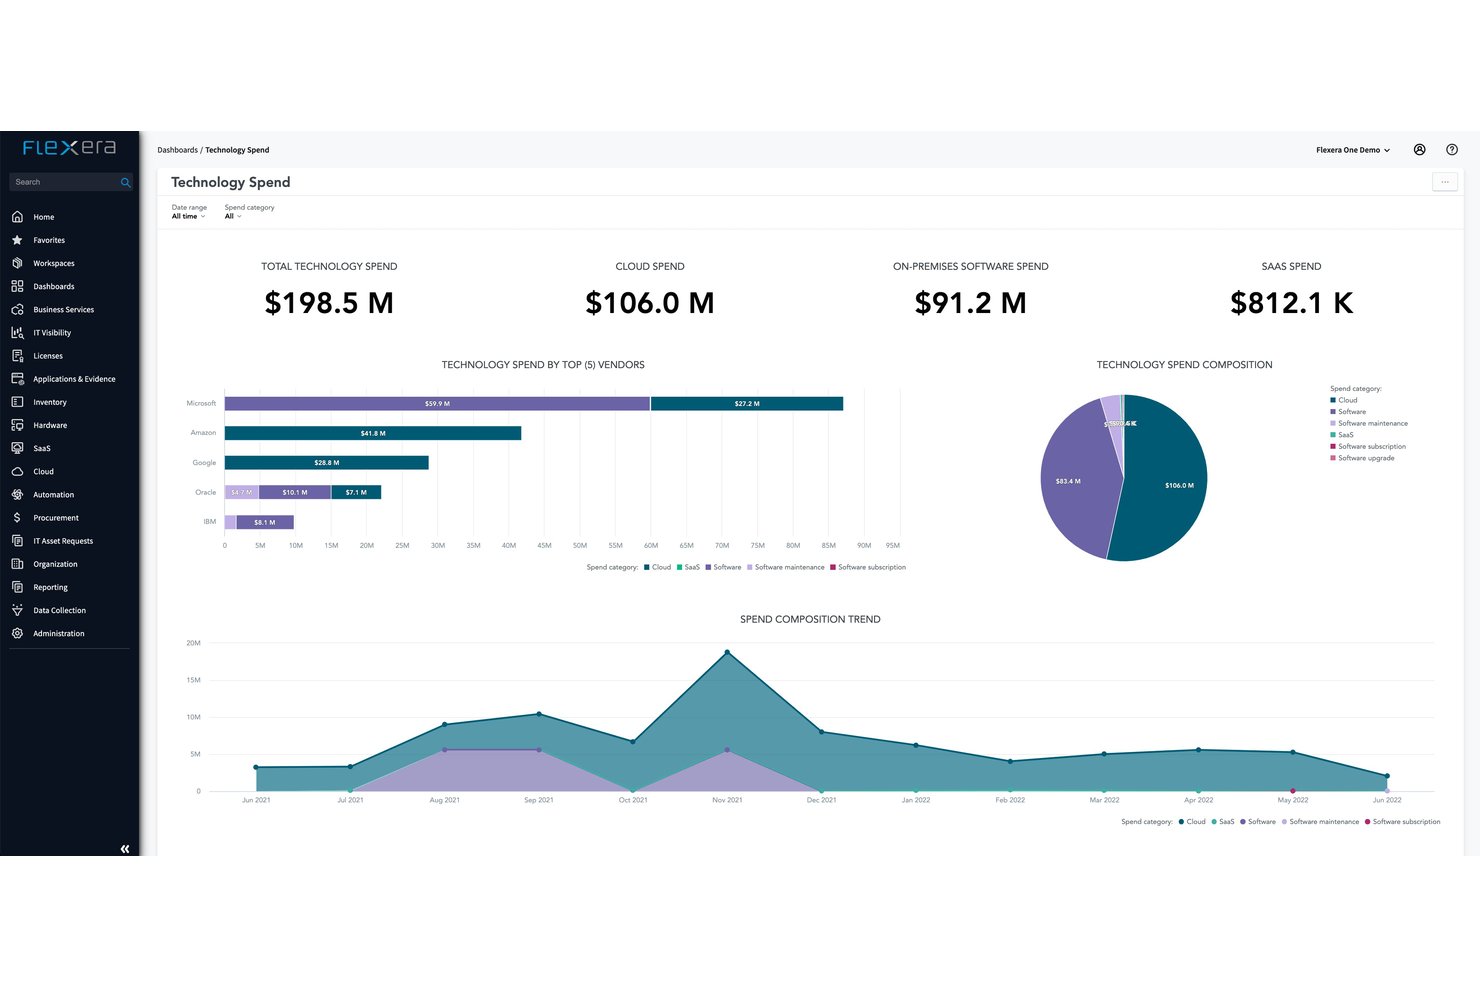Viewport: 1480px width, 987px height.
Task: Select the Inventory icon
Action: [17, 402]
